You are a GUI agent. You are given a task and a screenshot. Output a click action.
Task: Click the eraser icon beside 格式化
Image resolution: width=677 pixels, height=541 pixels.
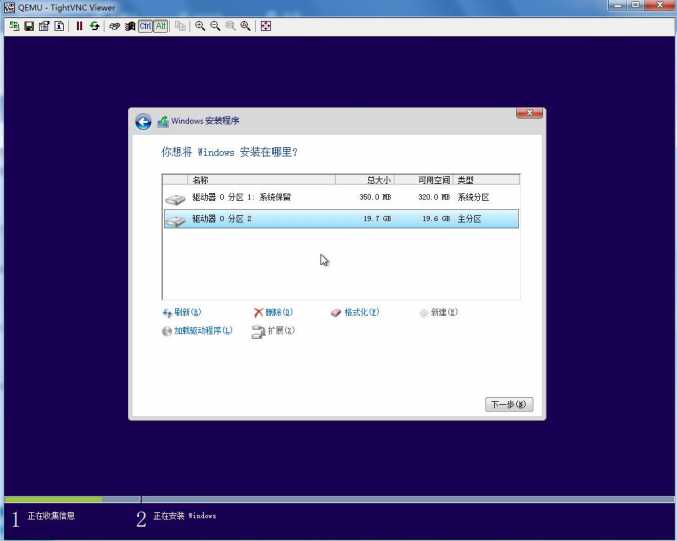point(336,313)
